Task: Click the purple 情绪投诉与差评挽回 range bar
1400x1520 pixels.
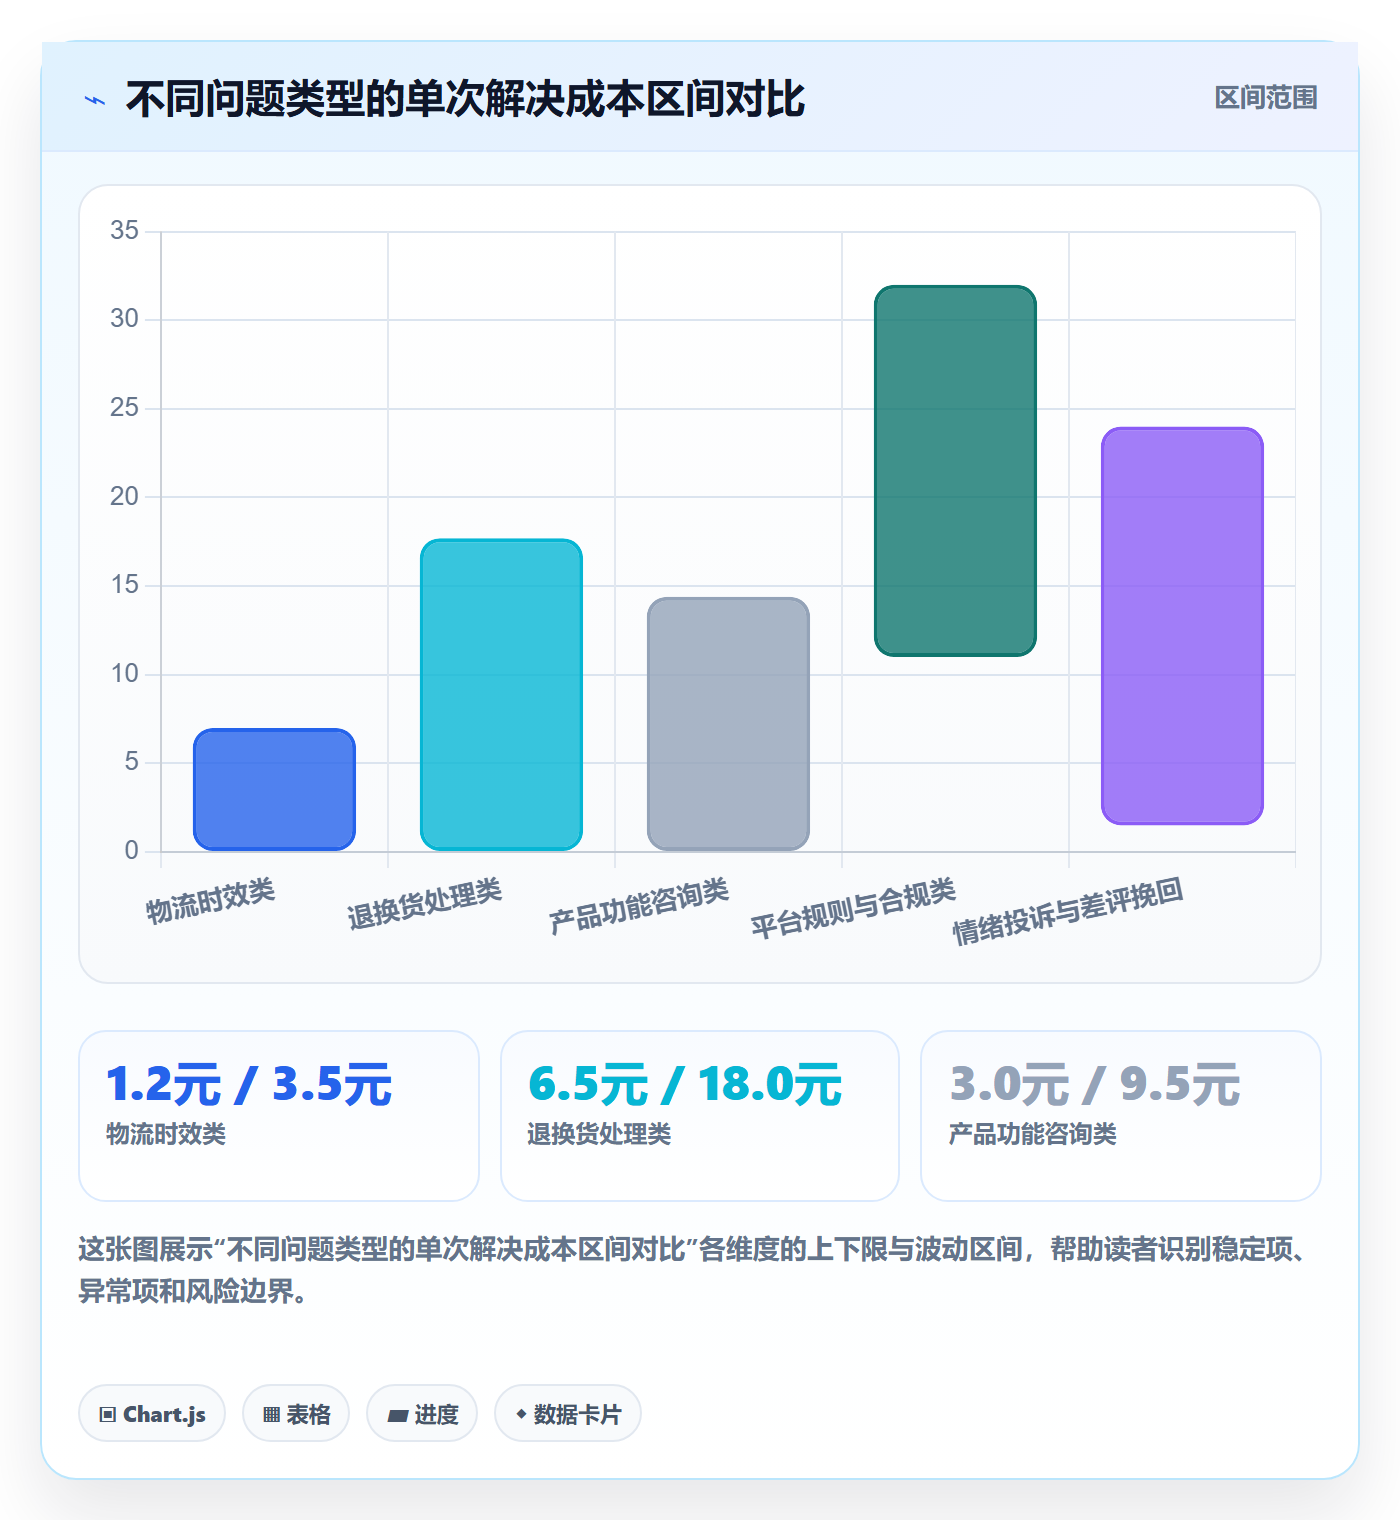Action: click(1182, 626)
